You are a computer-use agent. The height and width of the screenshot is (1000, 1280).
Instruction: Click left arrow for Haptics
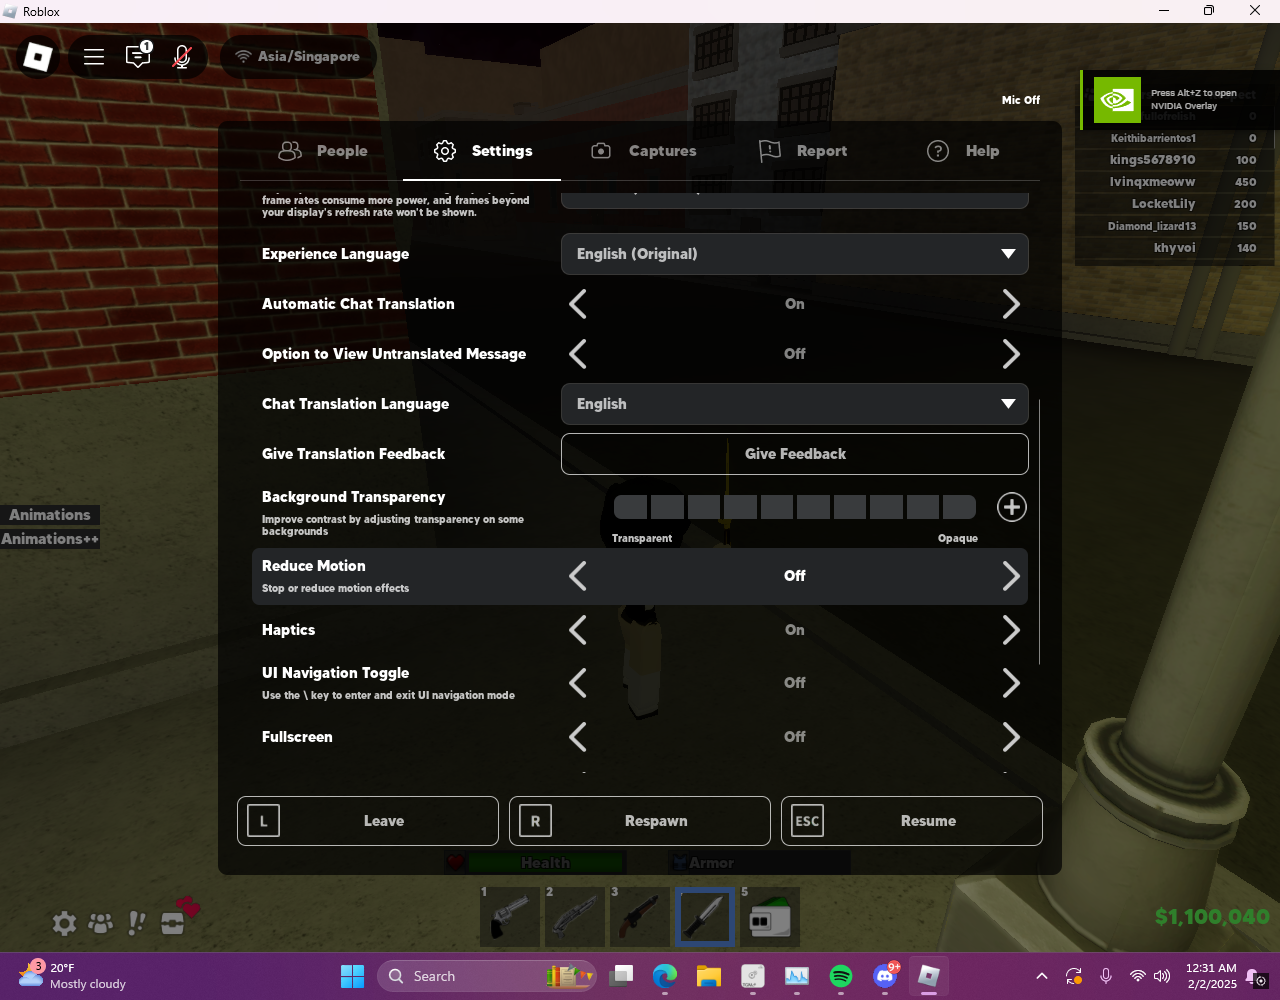578,630
